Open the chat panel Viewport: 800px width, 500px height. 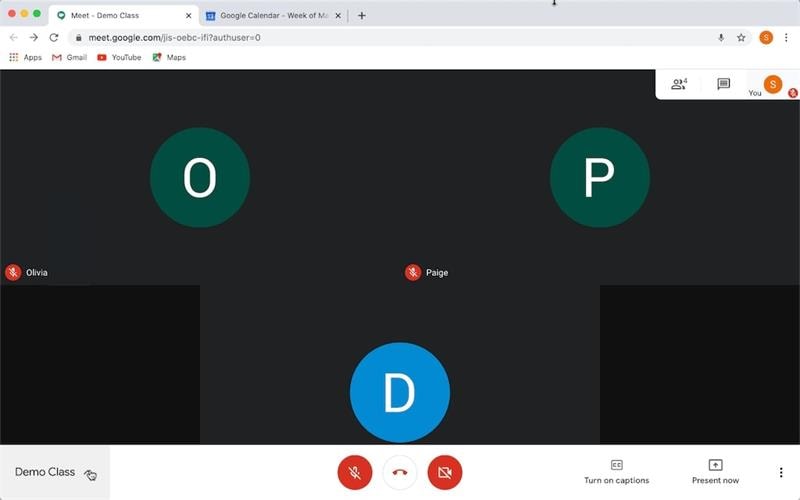click(723, 84)
